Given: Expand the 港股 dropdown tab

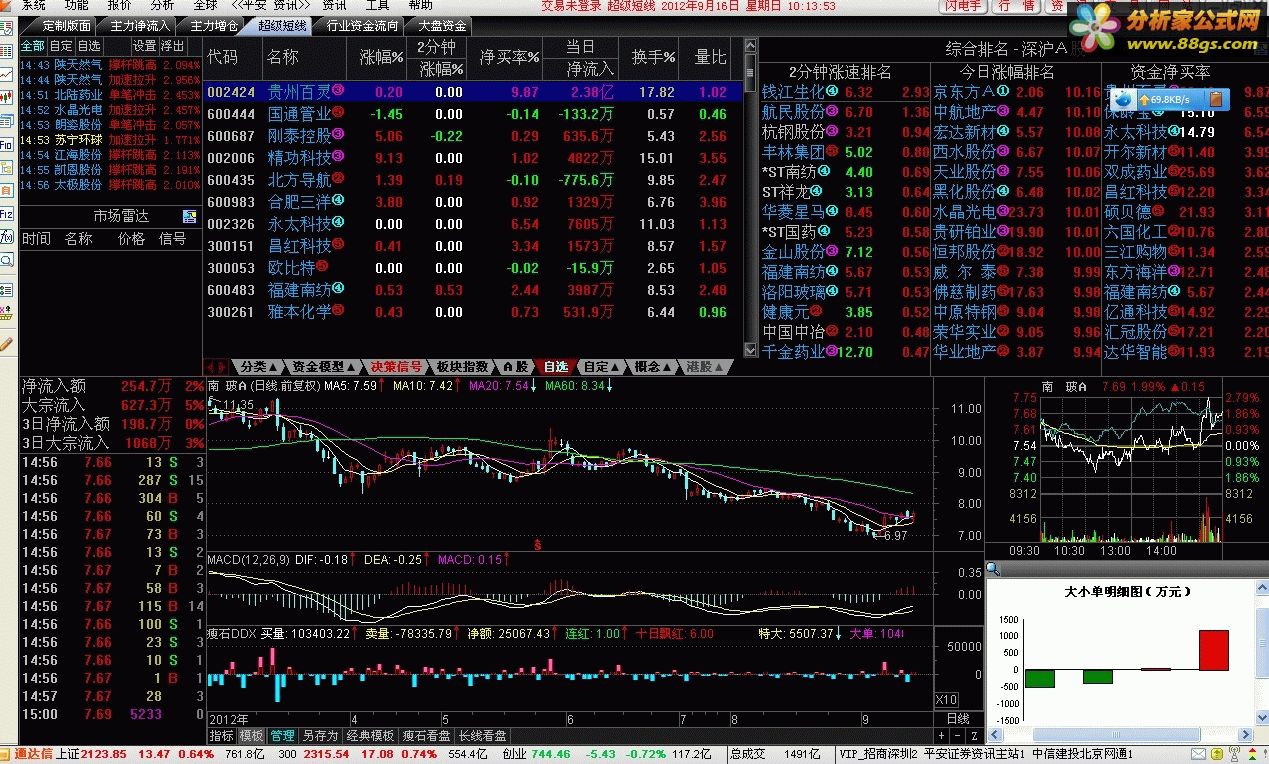Looking at the screenshot, I should 706,366.
